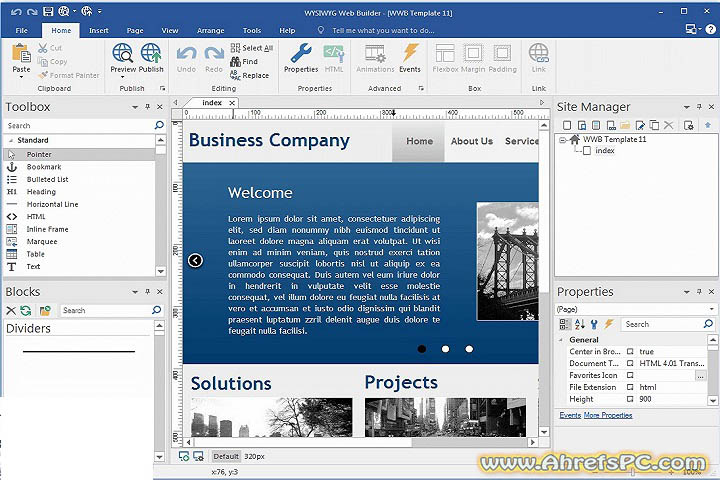Select the Marquee item in Toolbox
This screenshot has width=720, height=480.
click(42, 242)
